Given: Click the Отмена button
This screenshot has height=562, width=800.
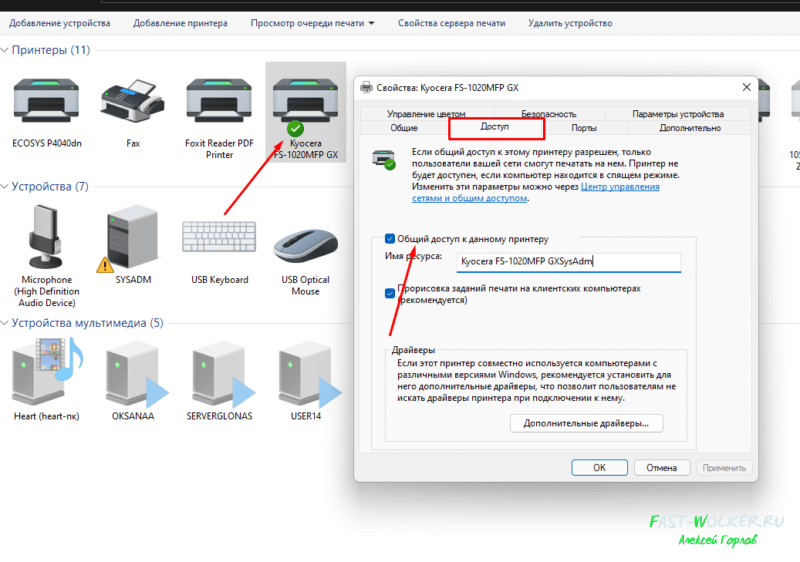Looking at the screenshot, I should [662, 467].
